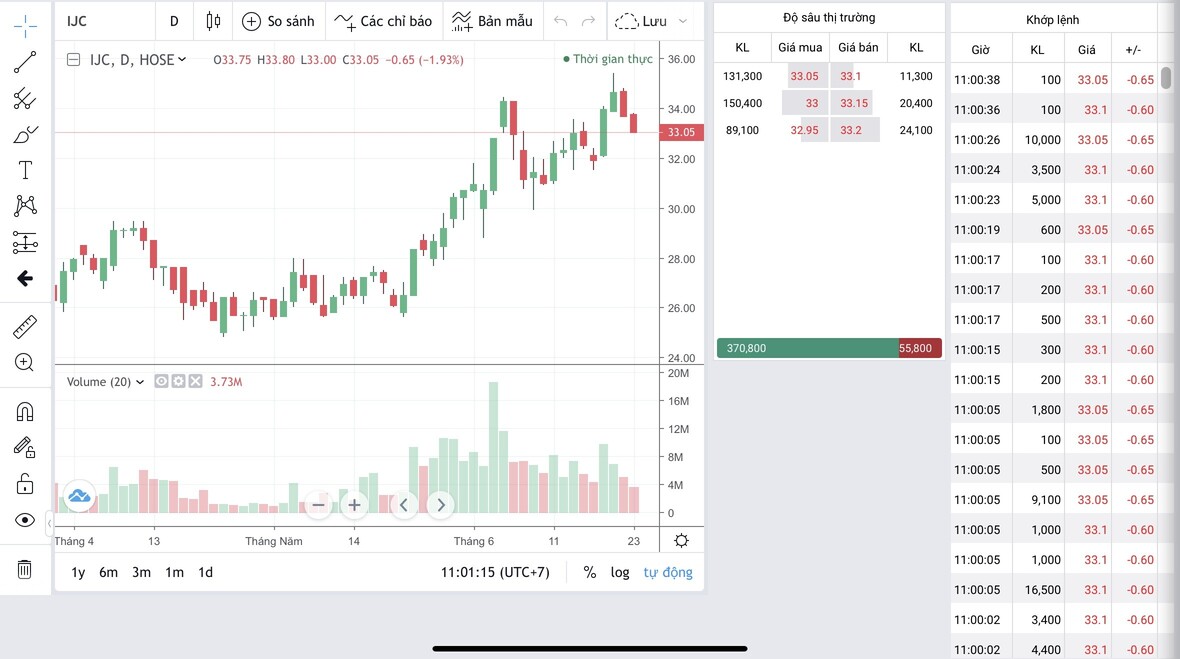This screenshot has width=1180, height=659.
Task: Open chart settings gear below price axis
Action: tap(681, 541)
